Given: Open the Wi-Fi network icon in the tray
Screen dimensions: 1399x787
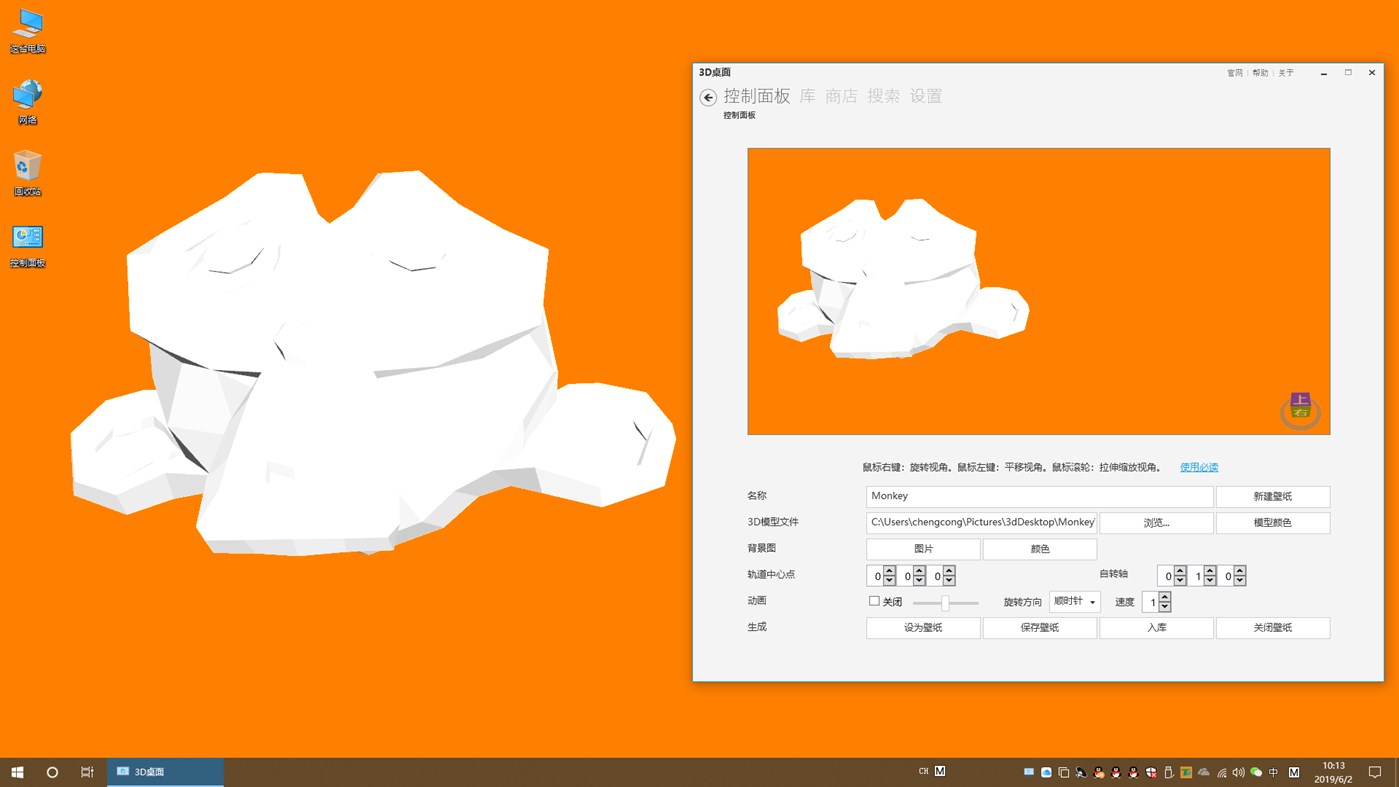Looking at the screenshot, I should tap(1221, 771).
